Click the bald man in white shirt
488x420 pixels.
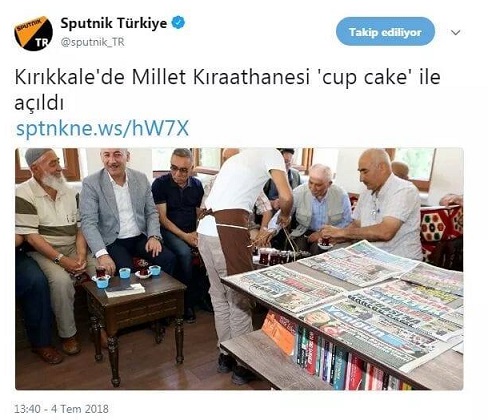380,207
